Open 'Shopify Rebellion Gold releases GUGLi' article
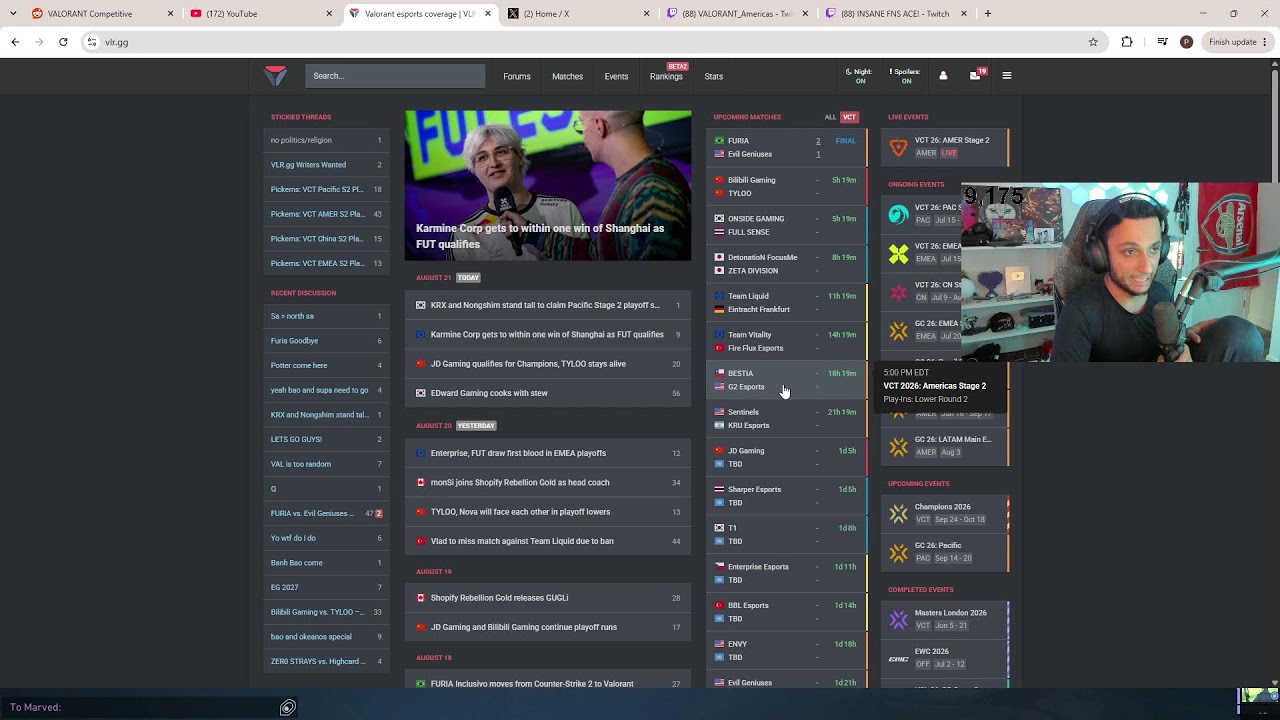The image size is (1280, 720). tap(547, 598)
